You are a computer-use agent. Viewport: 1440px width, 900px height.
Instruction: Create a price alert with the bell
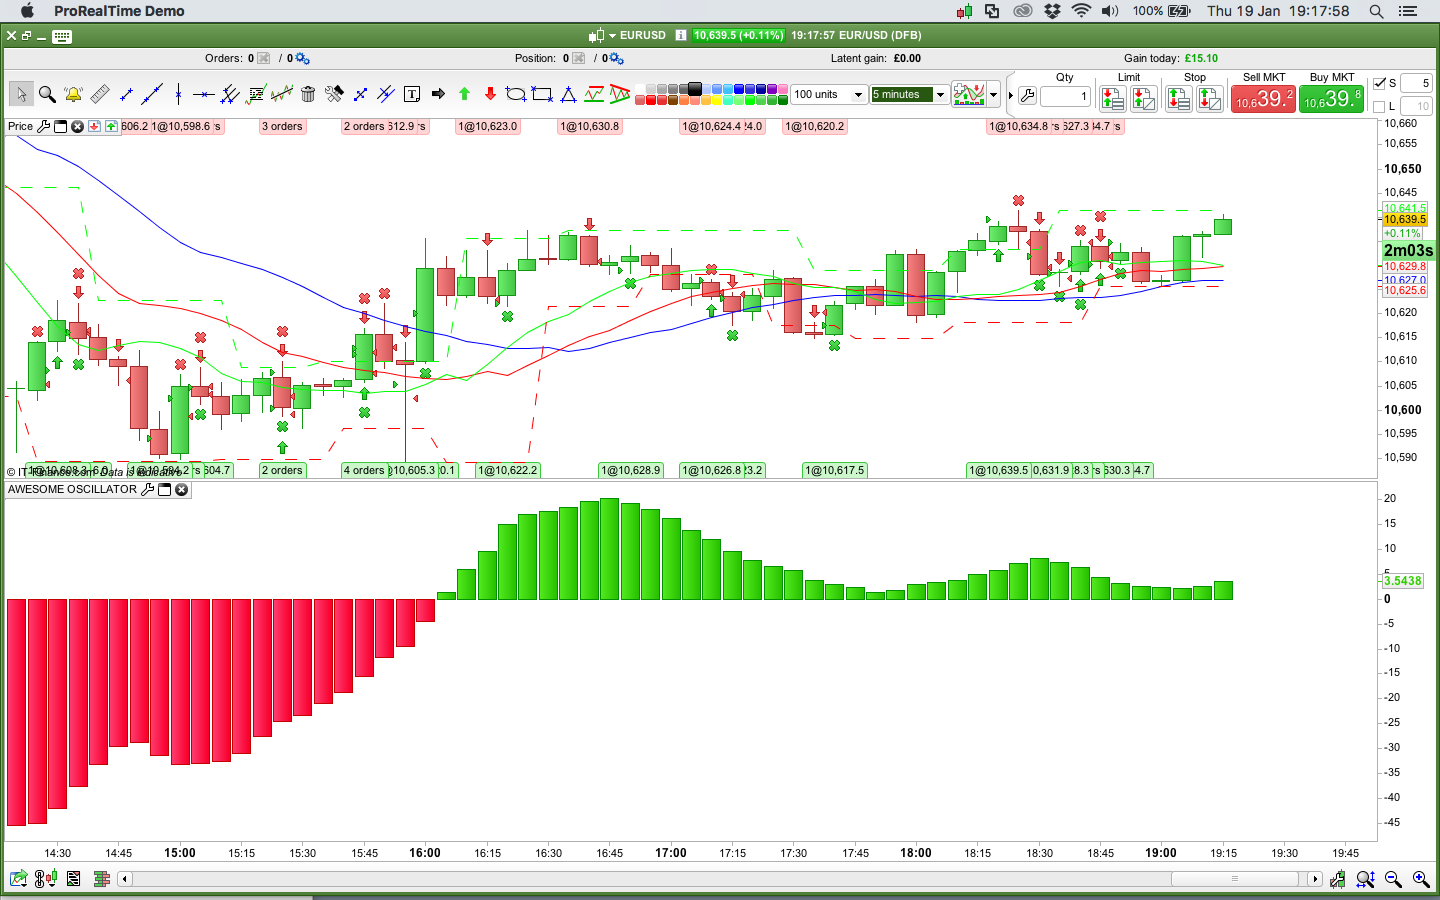click(x=73, y=94)
